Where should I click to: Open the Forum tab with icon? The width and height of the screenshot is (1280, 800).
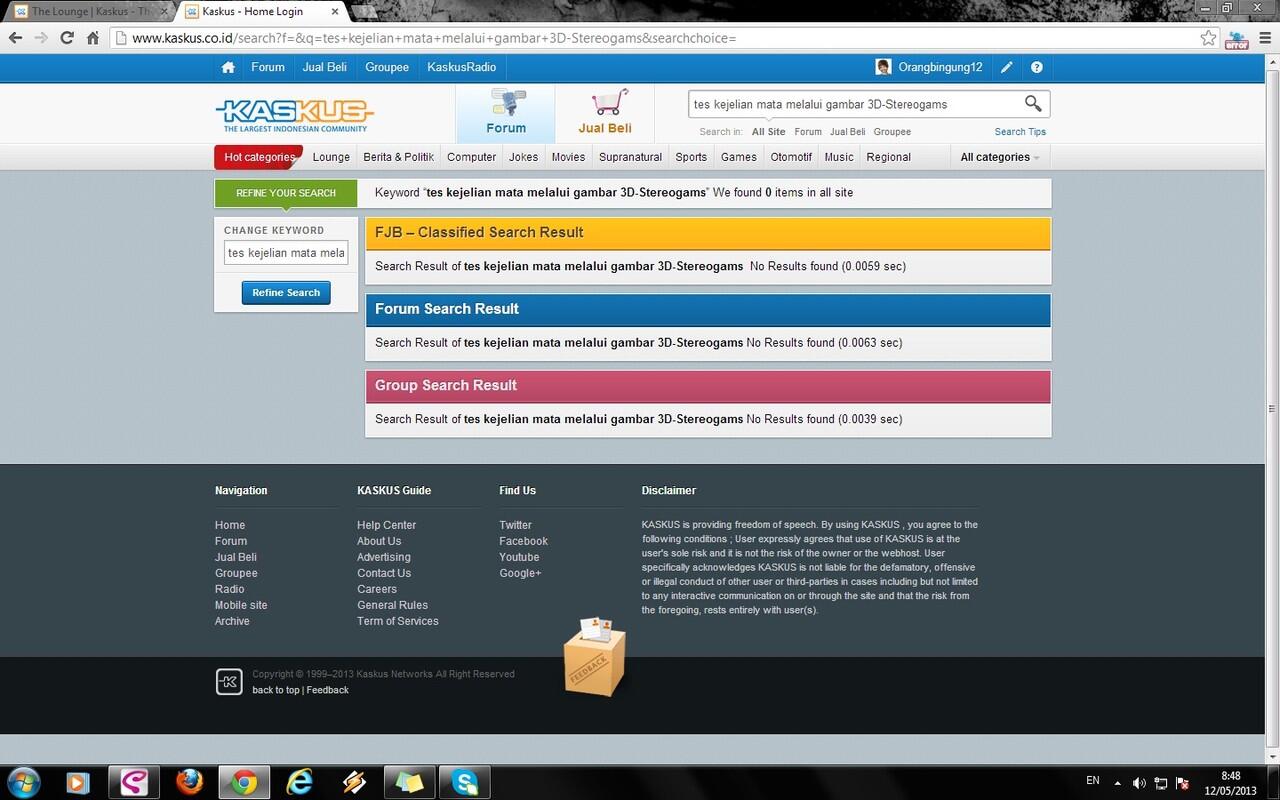coord(506,112)
